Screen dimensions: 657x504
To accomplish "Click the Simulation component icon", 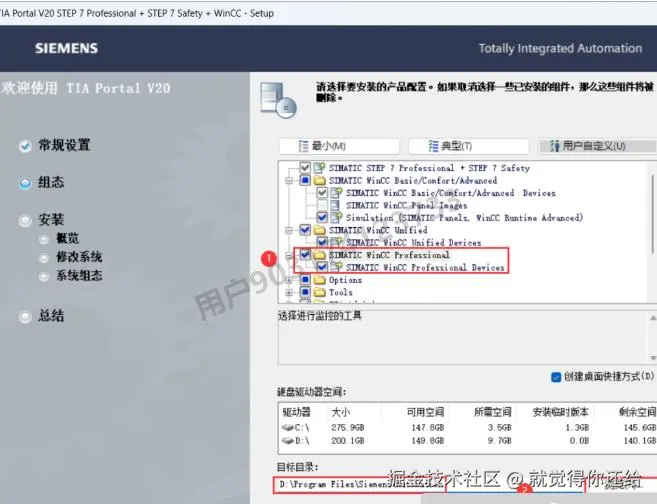I will tap(336, 217).
